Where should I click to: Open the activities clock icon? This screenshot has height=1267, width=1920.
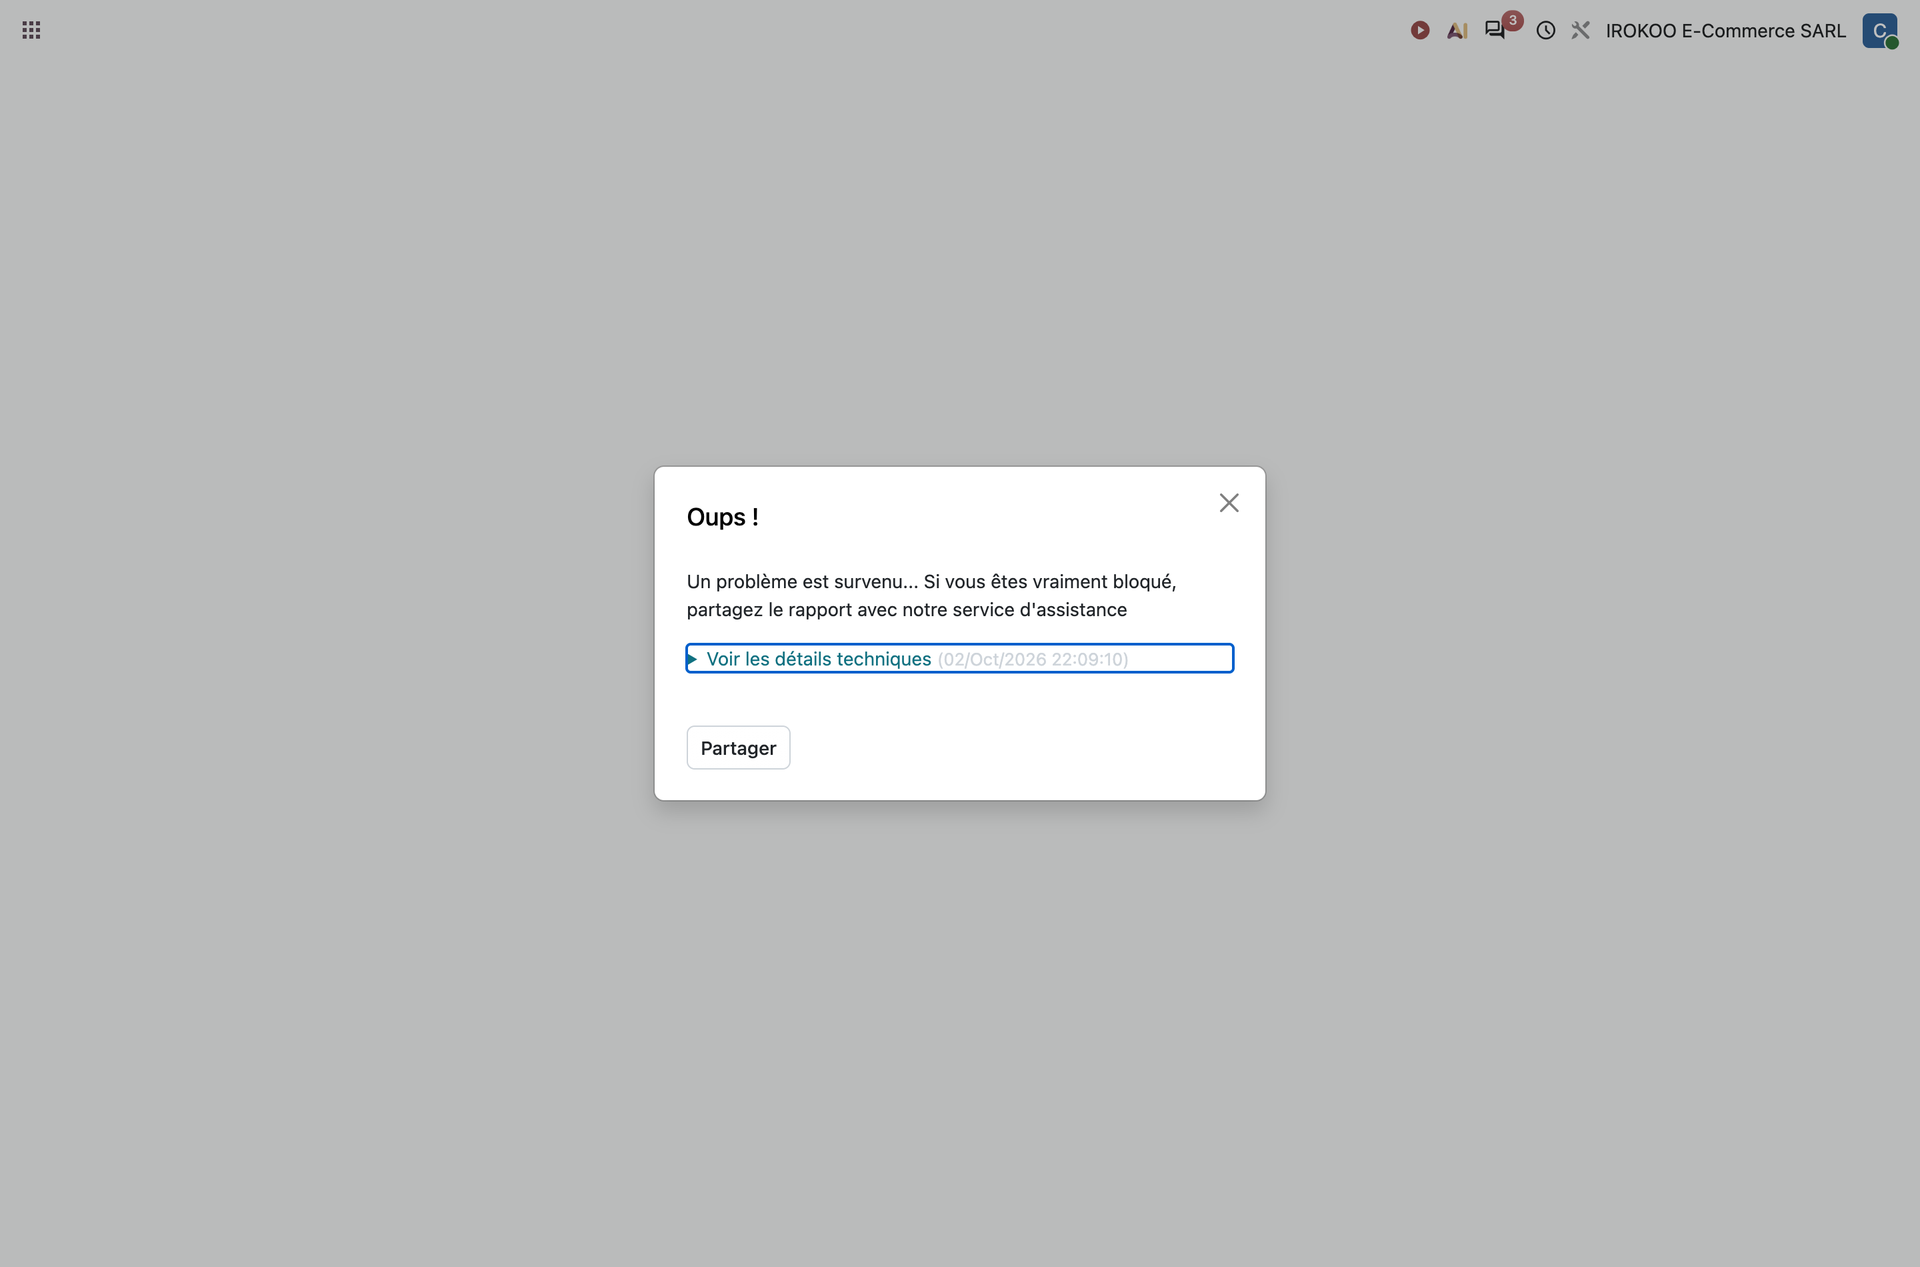pyautogui.click(x=1546, y=30)
